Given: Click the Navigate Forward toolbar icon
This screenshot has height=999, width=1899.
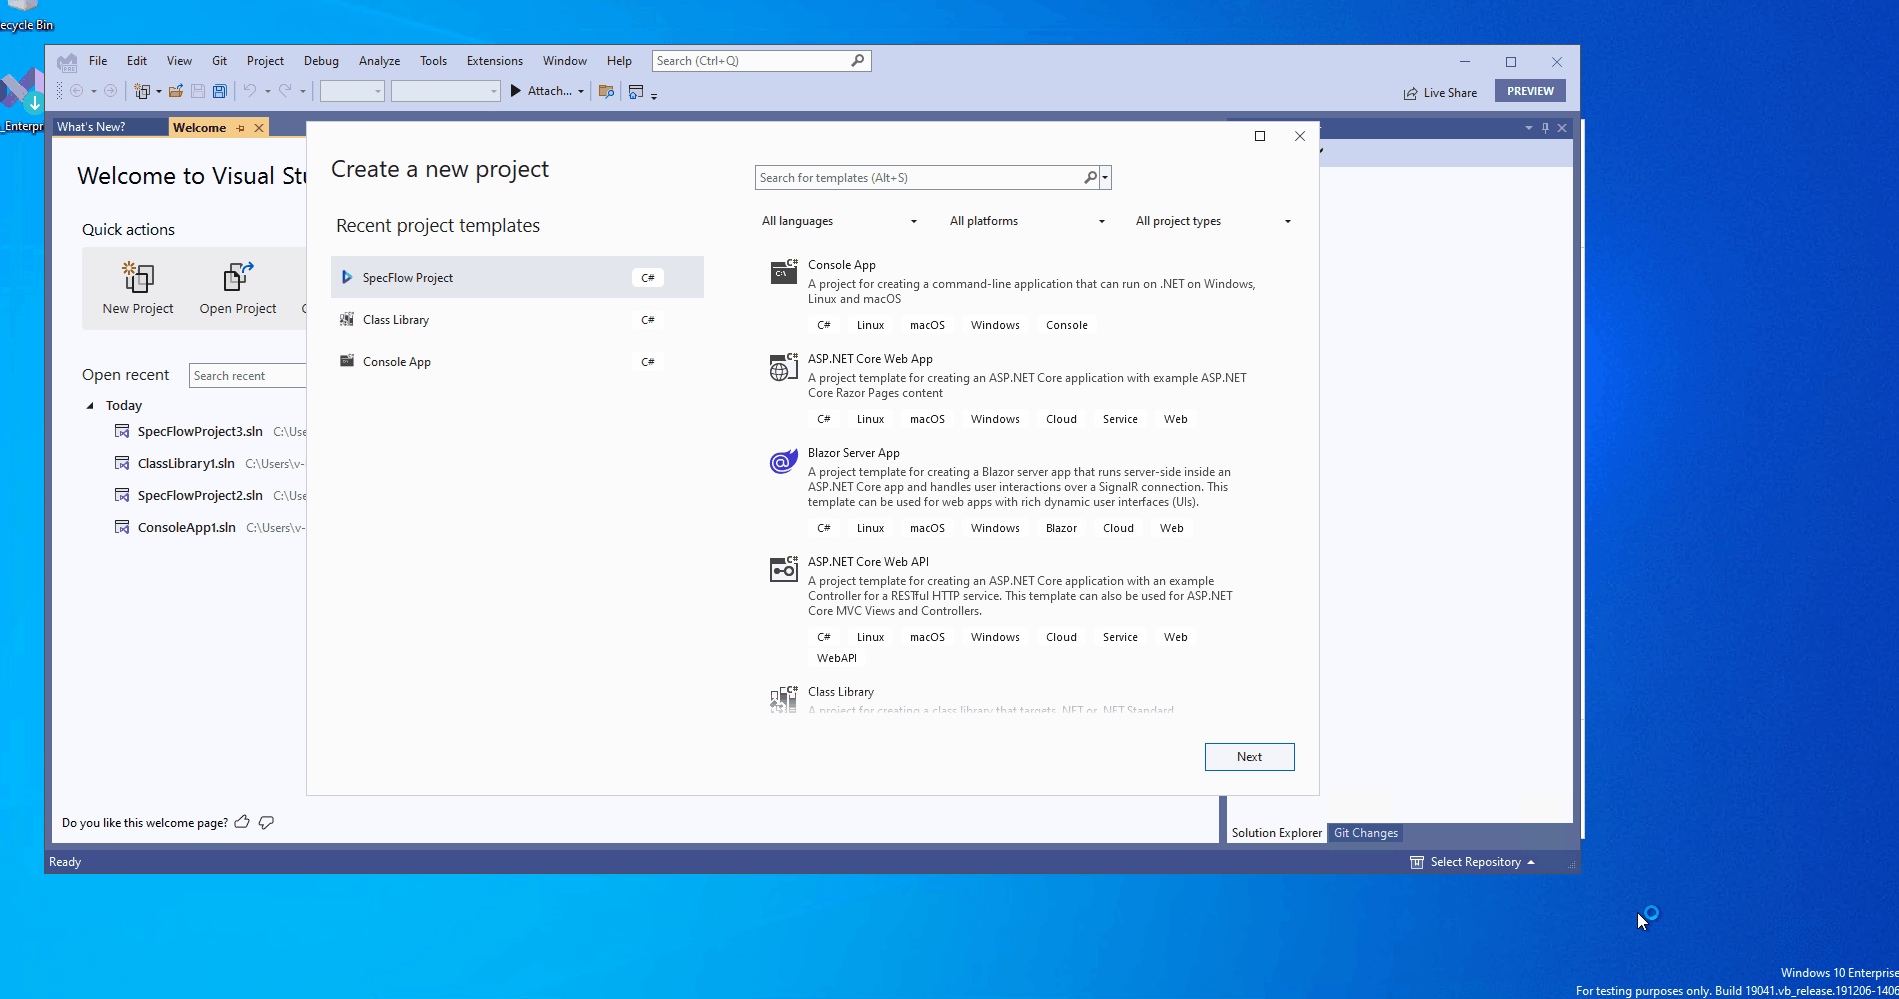Looking at the screenshot, I should click(x=110, y=91).
